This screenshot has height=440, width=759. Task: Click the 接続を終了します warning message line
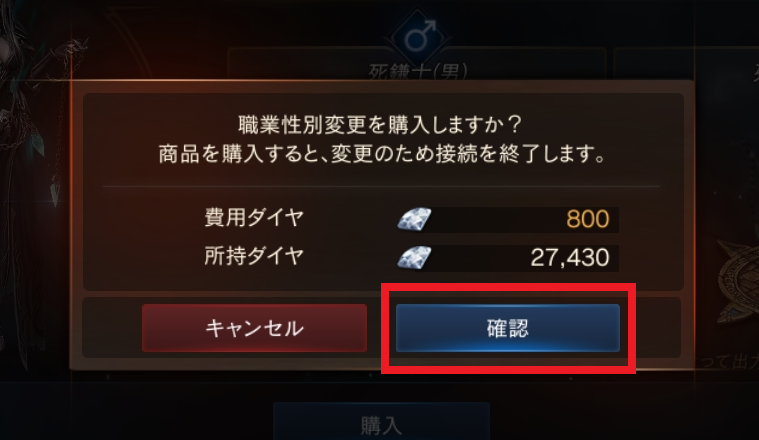click(x=382, y=154)
